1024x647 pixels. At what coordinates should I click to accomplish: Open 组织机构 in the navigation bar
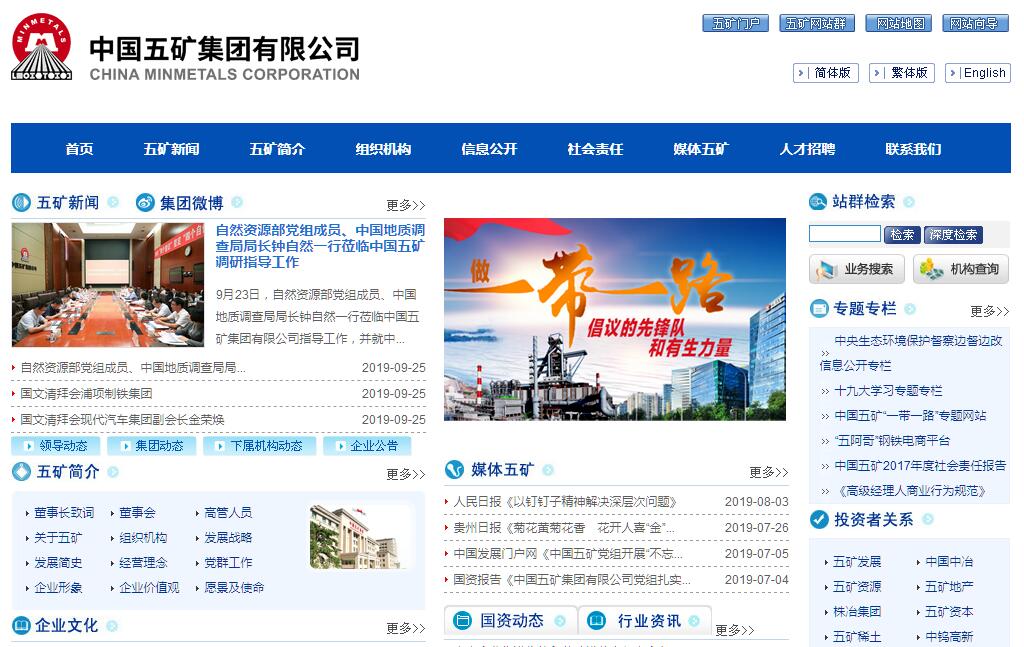(x=383, y=149)
